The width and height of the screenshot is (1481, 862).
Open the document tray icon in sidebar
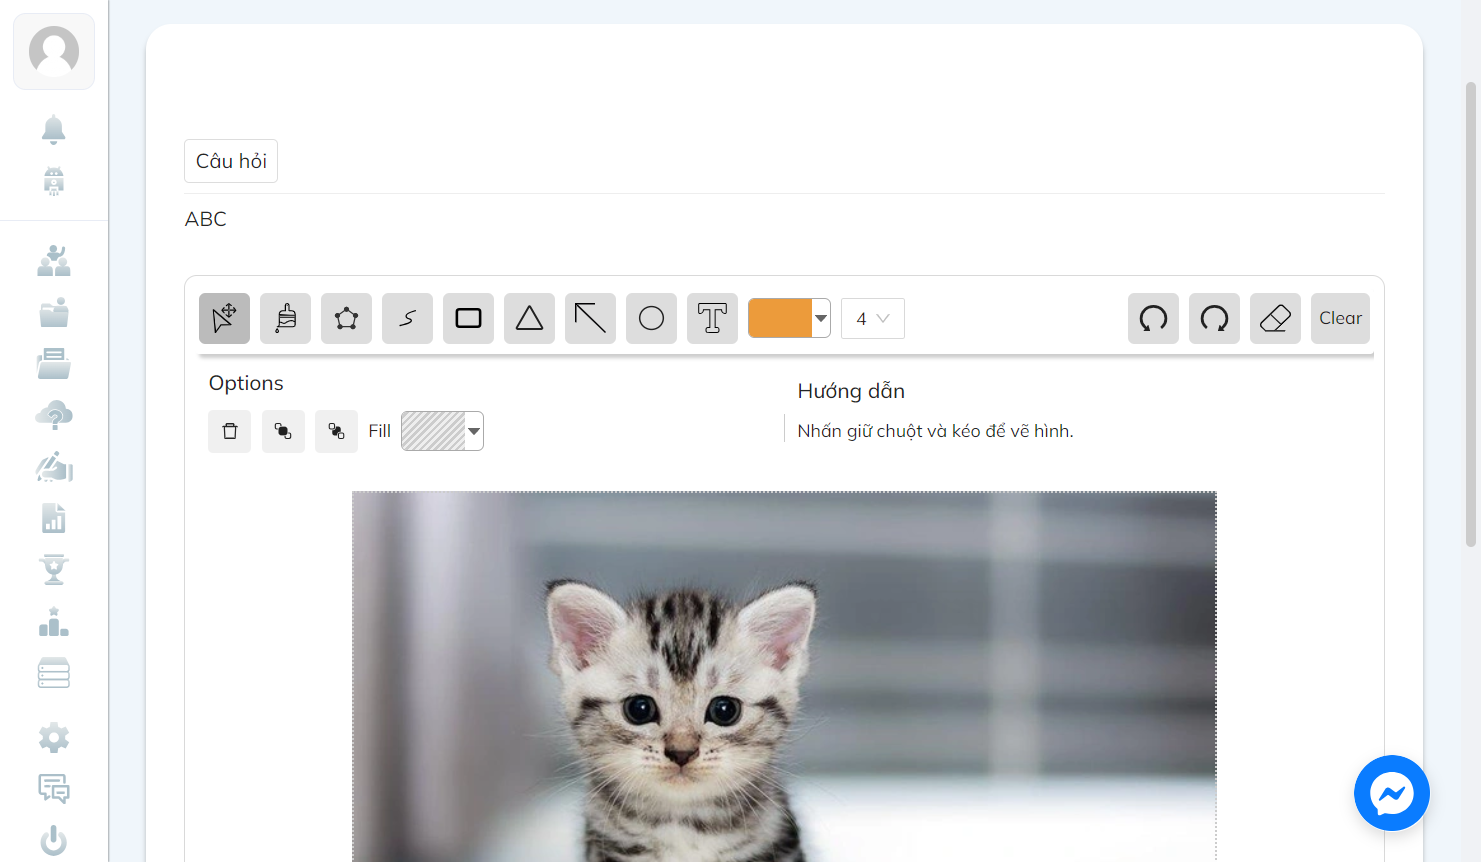point(54,364)
